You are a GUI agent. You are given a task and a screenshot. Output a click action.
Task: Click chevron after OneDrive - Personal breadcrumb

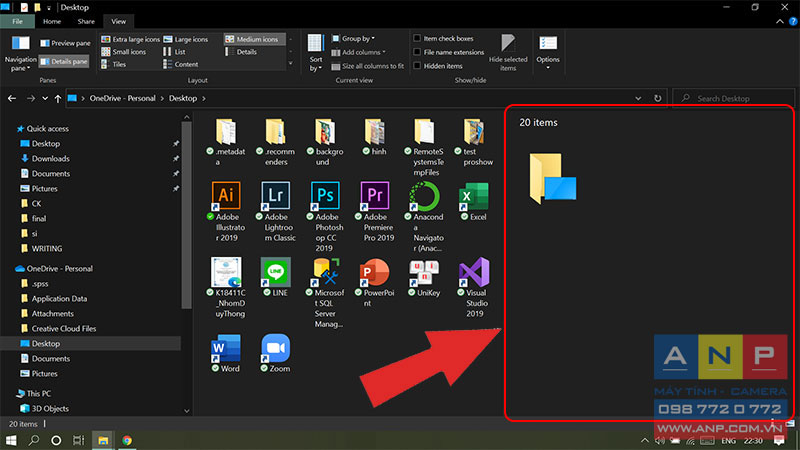[162, 98]
